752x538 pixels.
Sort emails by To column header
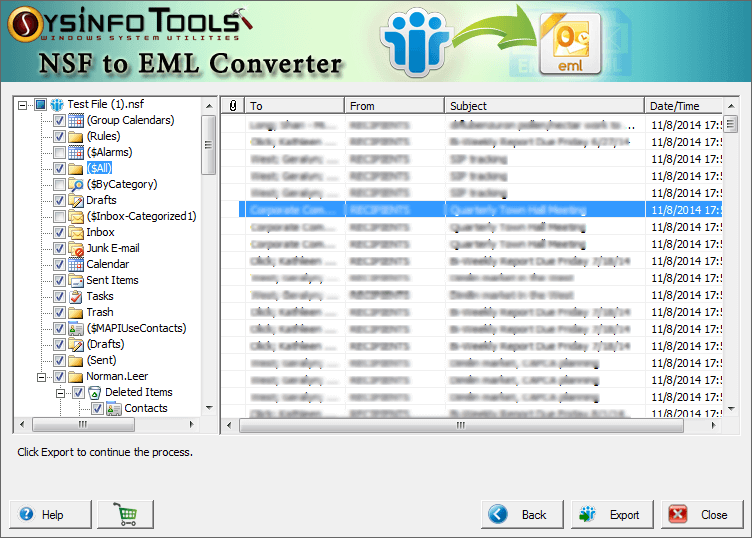coord(294,105)
